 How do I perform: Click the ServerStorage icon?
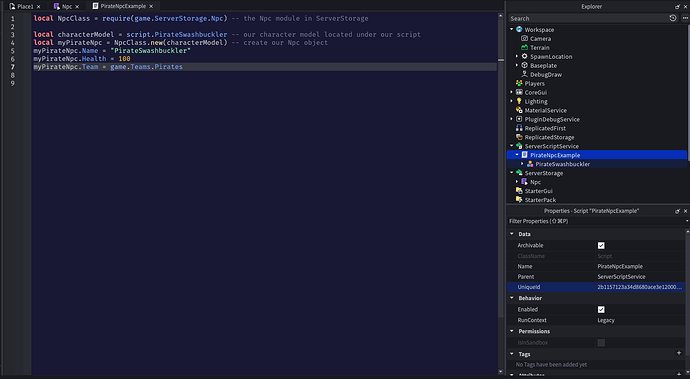tap(519, 173)
